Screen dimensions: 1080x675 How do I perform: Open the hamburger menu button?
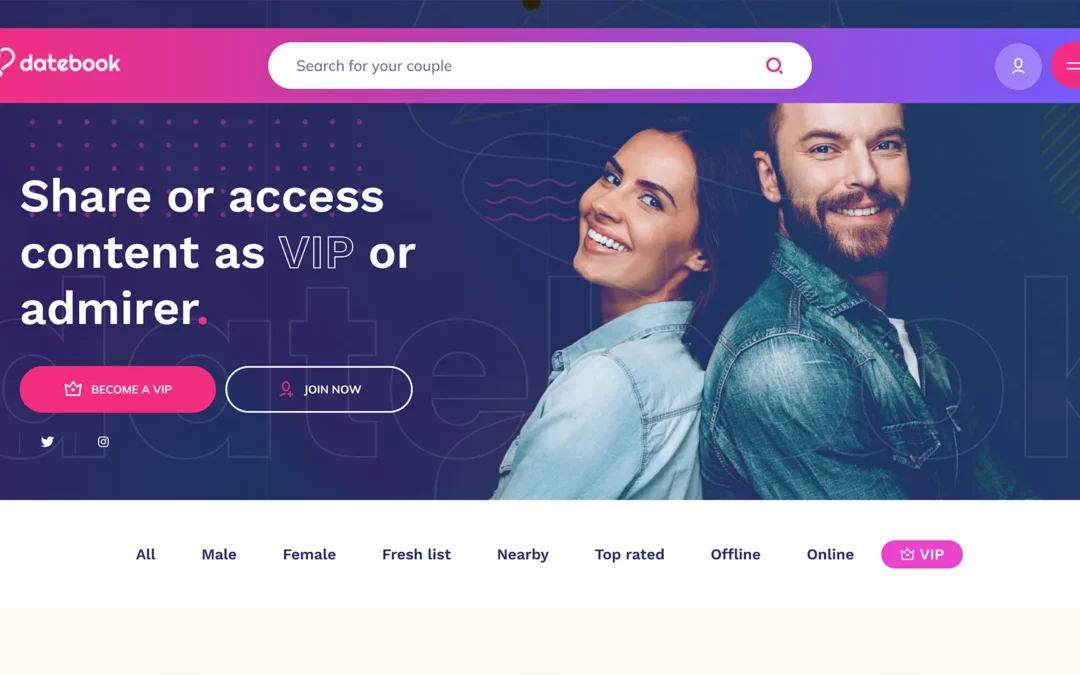pyautogui.click(x=1068, y=65)
